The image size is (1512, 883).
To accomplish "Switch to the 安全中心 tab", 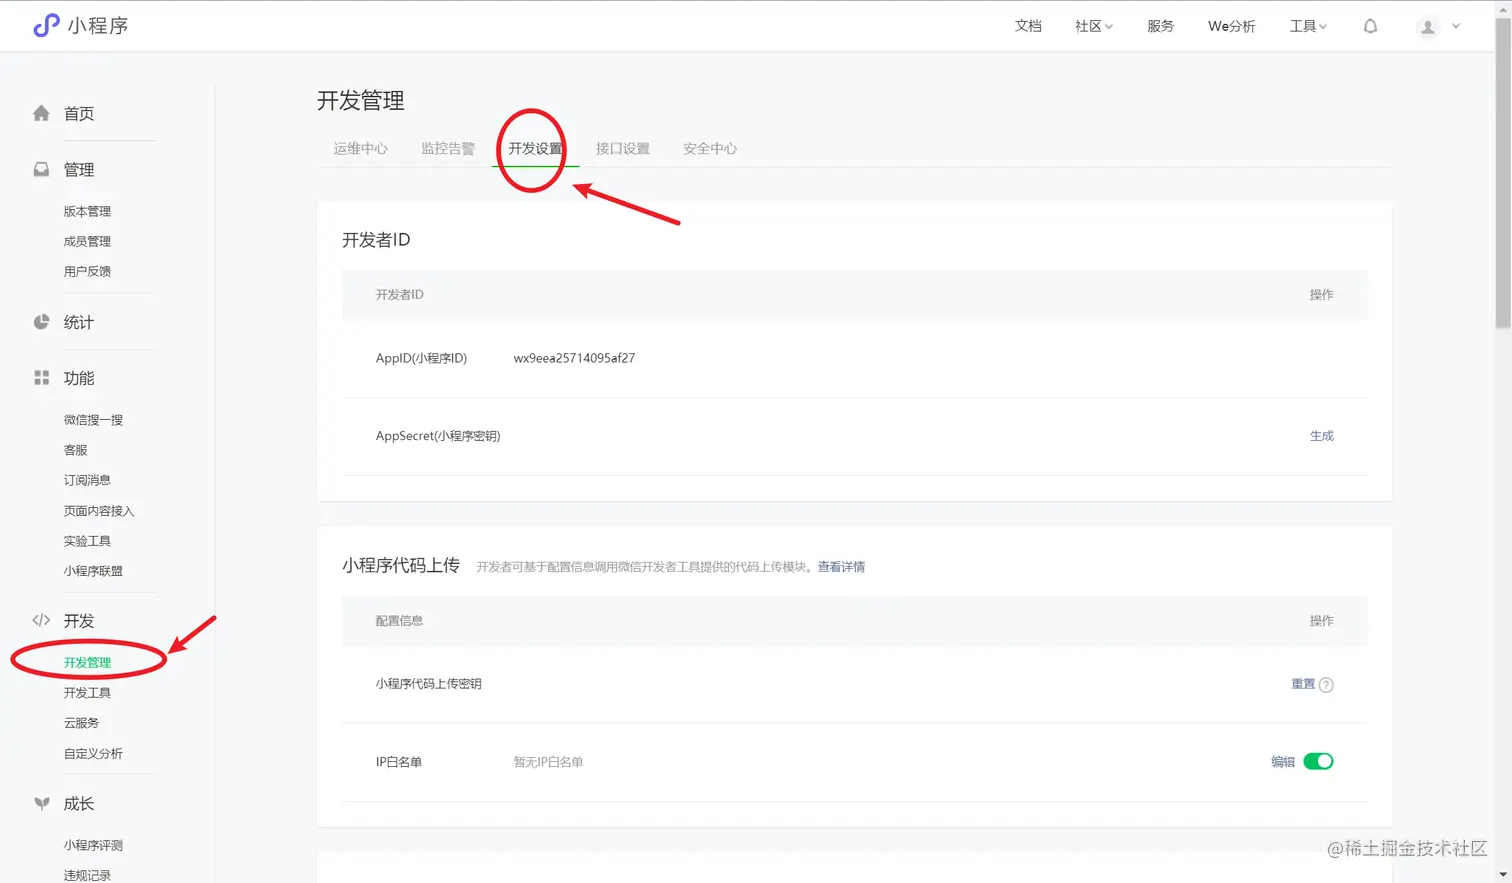I will (710, 148).
